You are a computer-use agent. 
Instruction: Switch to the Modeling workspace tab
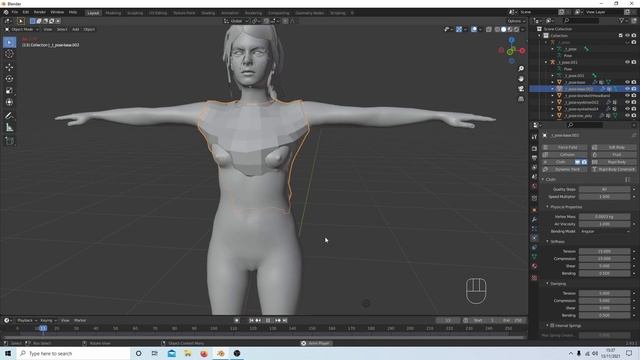tap(113, 13)
